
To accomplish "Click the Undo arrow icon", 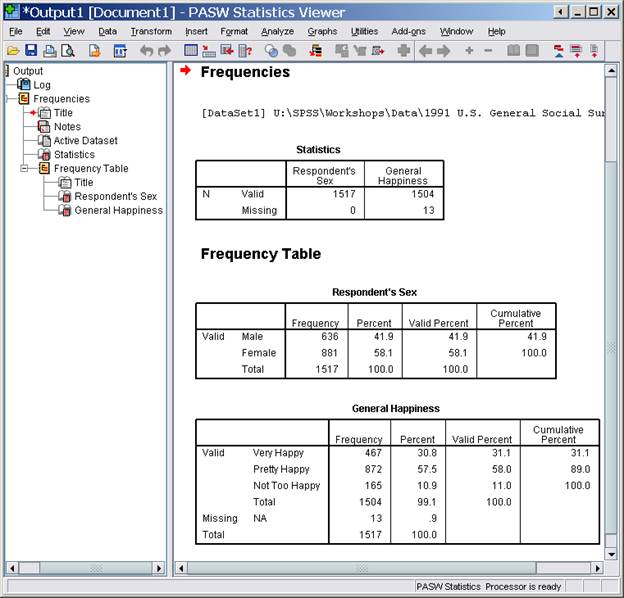I will click(146, 50).
